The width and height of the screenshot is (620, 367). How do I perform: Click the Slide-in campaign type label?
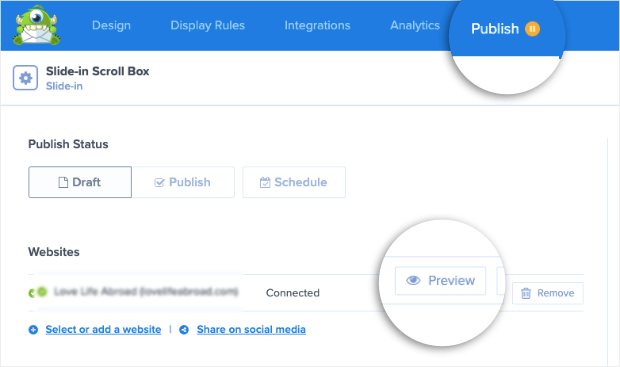[64, 86]
